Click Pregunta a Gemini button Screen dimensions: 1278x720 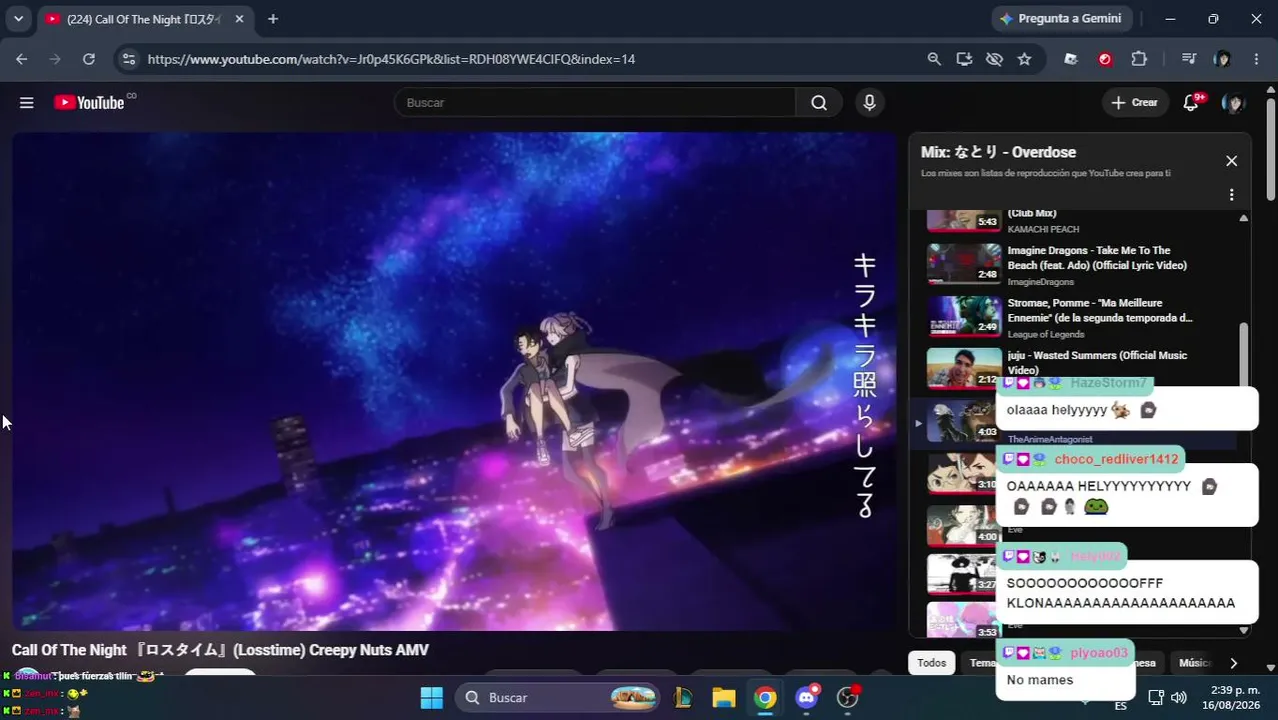(x=1060, y=19)
